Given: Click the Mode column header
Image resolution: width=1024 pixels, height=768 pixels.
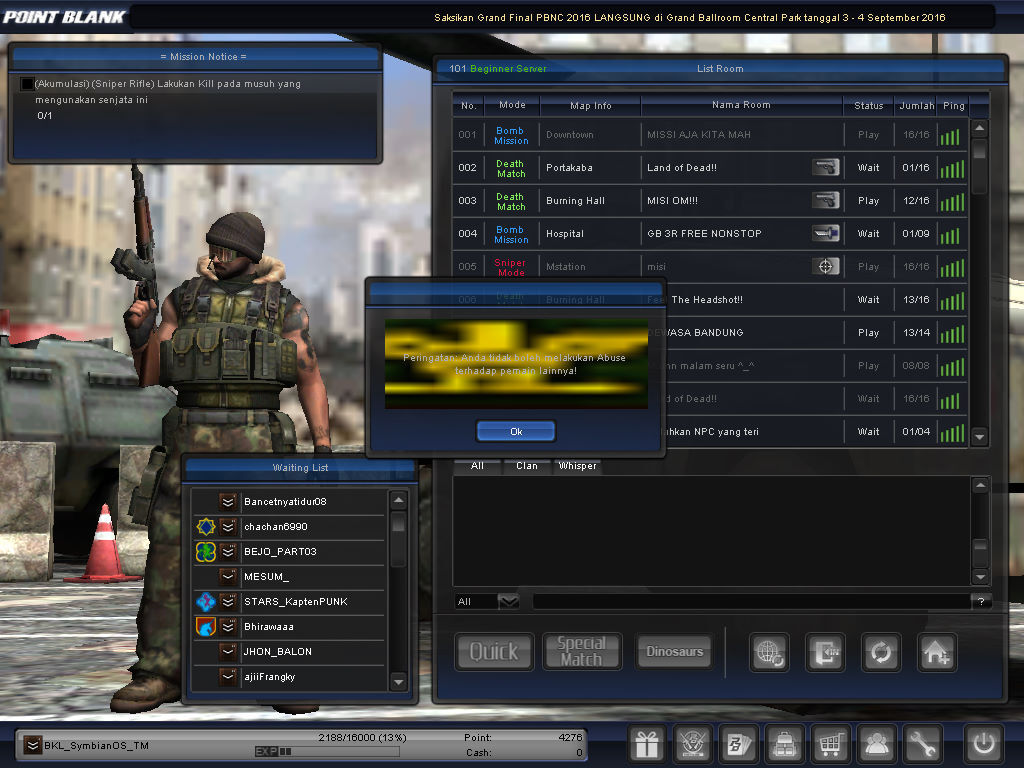Looking at the screenshot, I should tap(513, 104).
